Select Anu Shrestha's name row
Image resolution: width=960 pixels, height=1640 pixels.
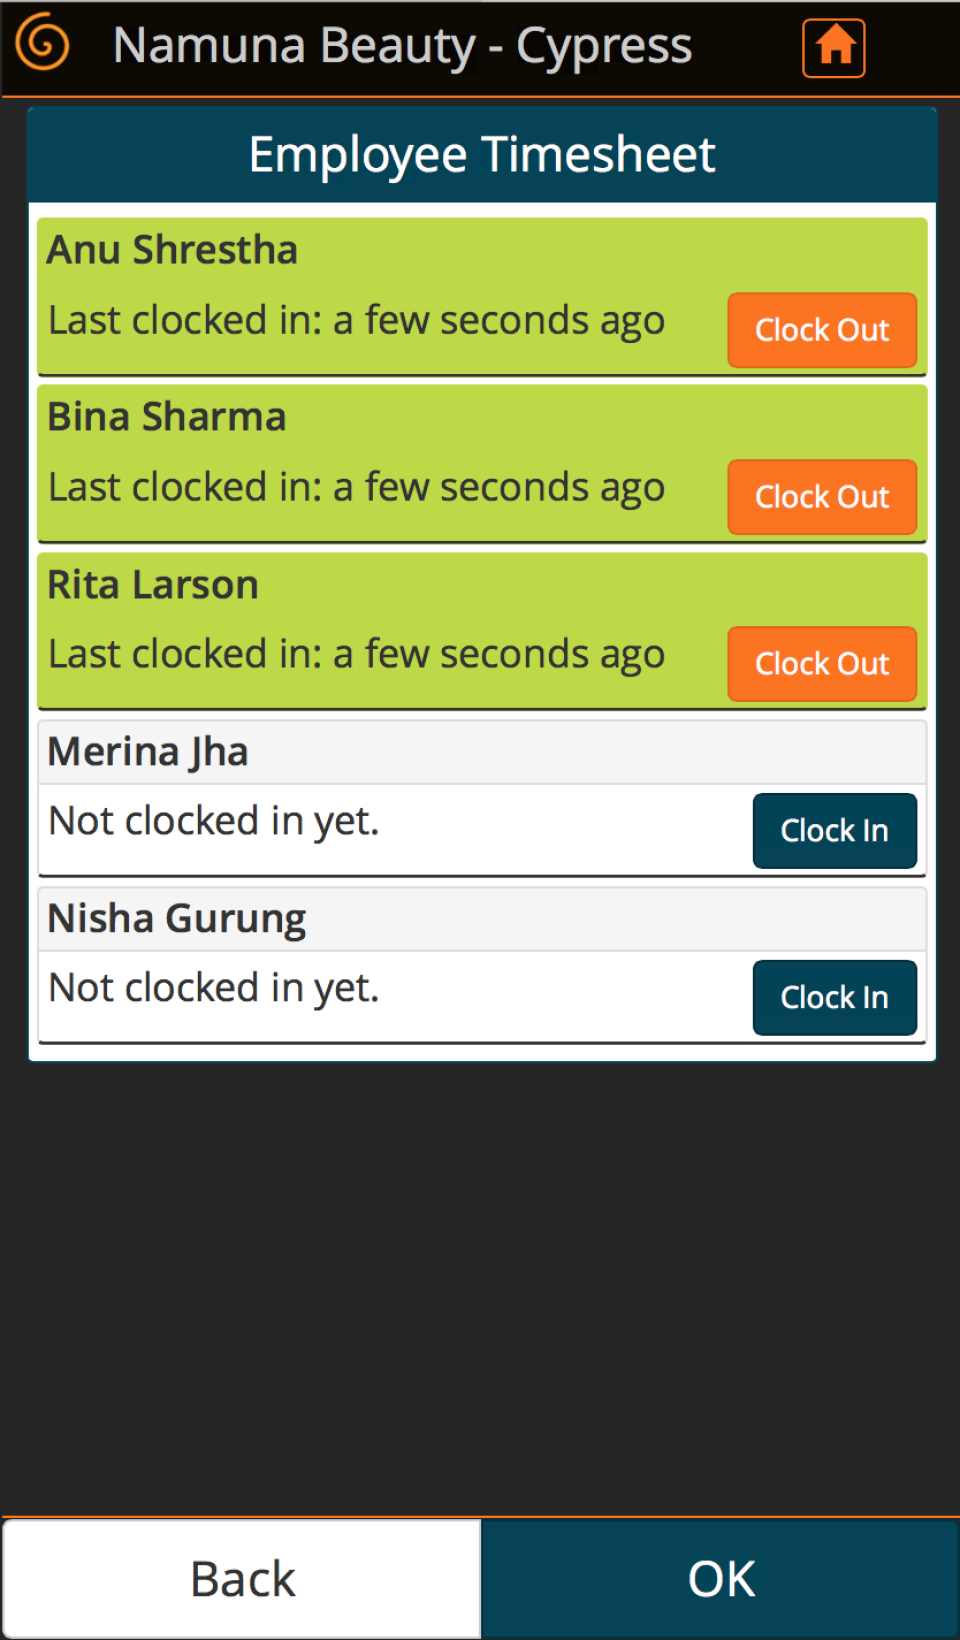coord(172,250)
